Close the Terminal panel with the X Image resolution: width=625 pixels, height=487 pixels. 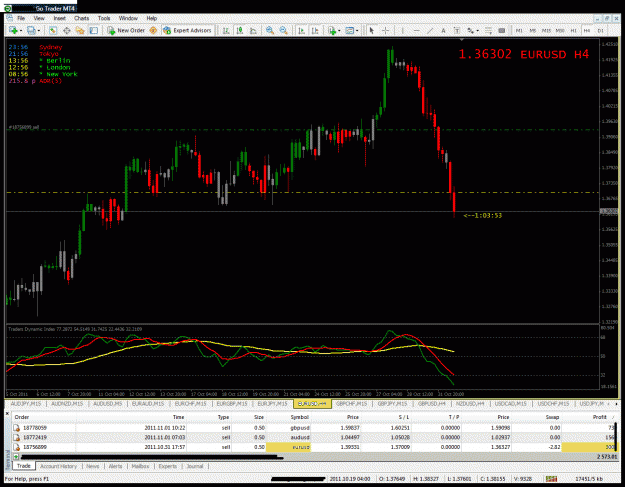click(x=7, y=414)
